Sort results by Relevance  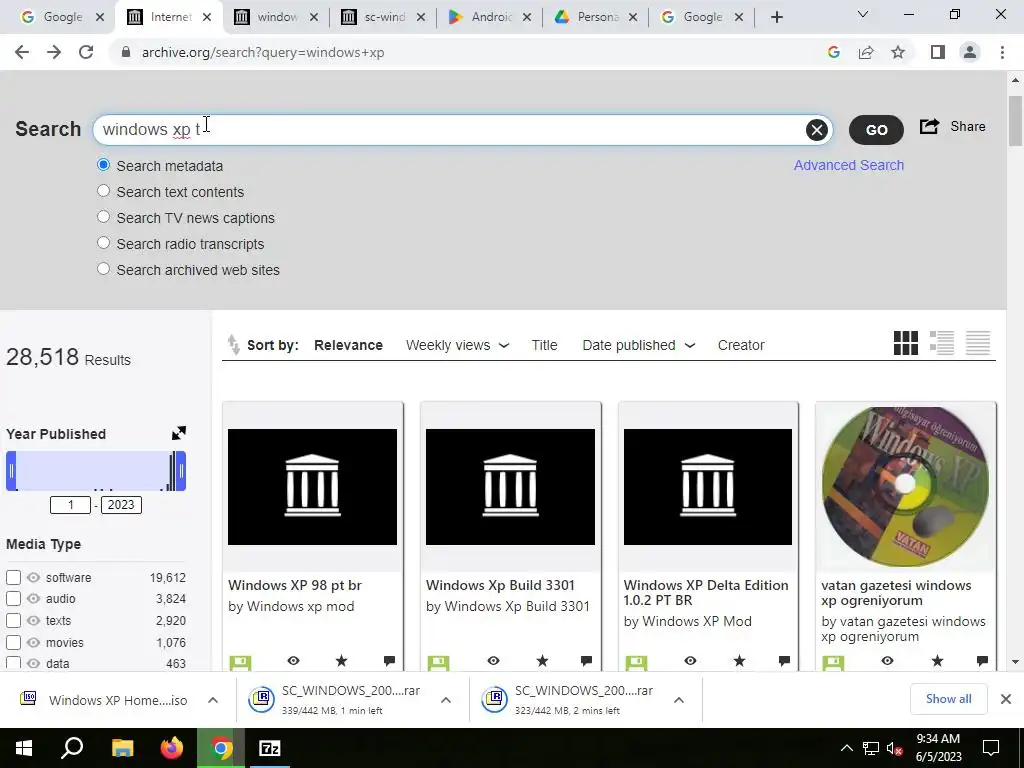coord(348,345)
